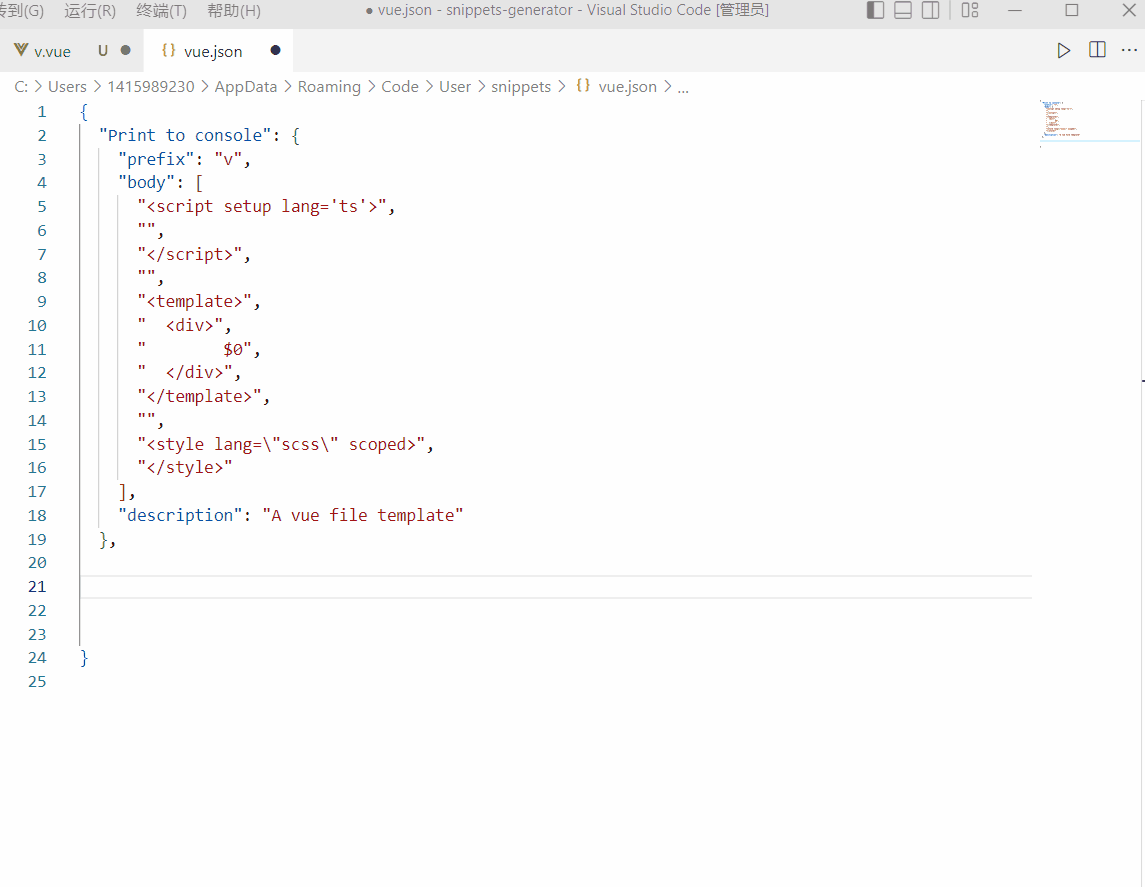Click the JSON braces icon on vue.json tab
1145x887 pixels.
coord(169,50)
